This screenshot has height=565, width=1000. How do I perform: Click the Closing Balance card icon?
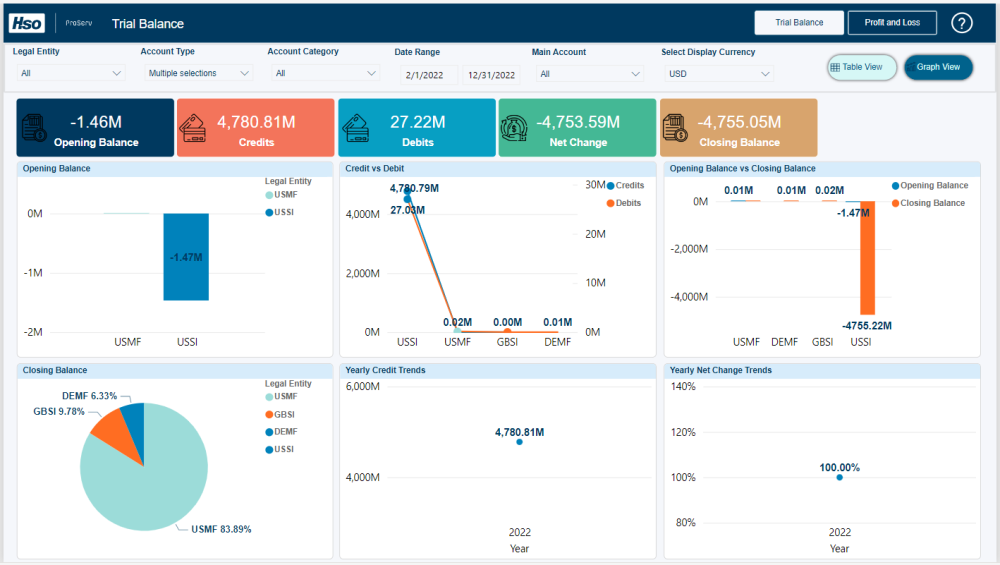coord(675,128)
